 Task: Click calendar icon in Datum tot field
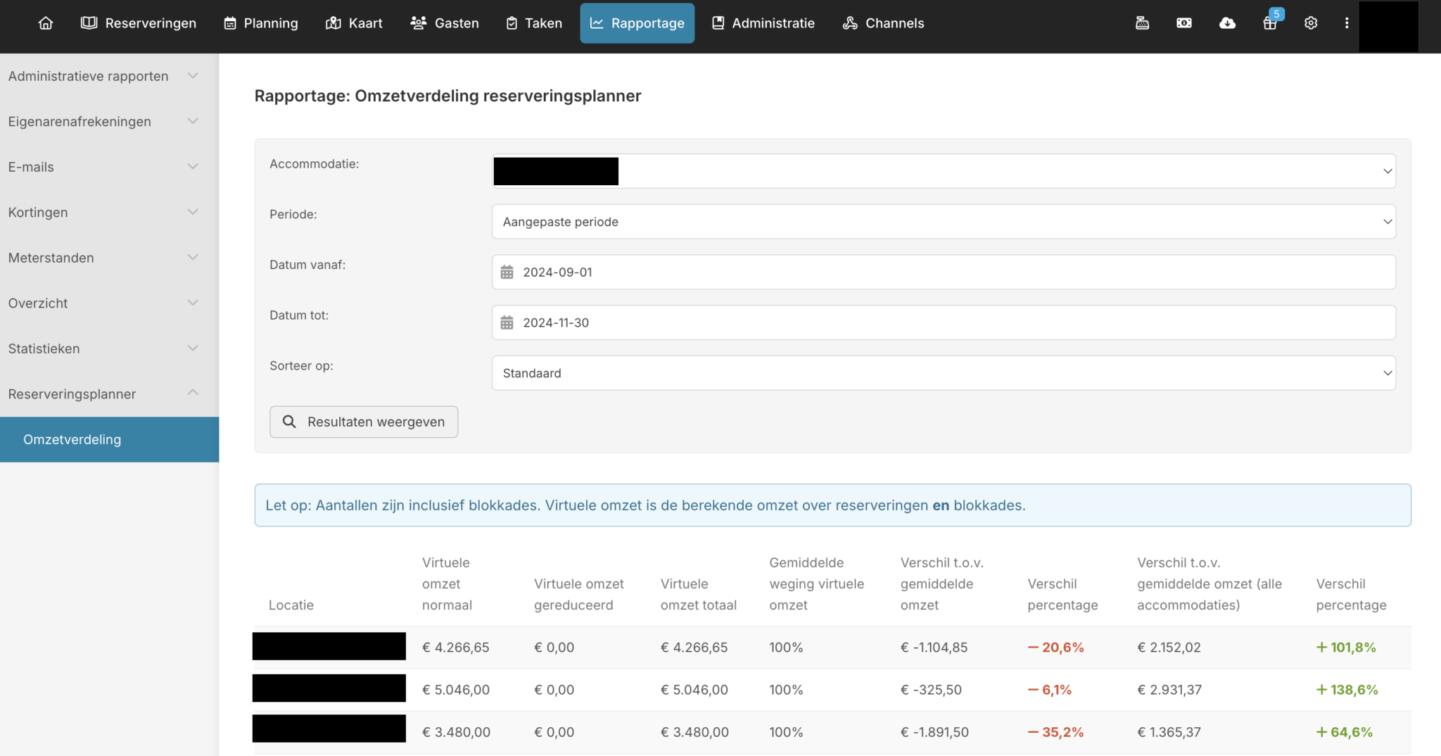coord(507,323)
